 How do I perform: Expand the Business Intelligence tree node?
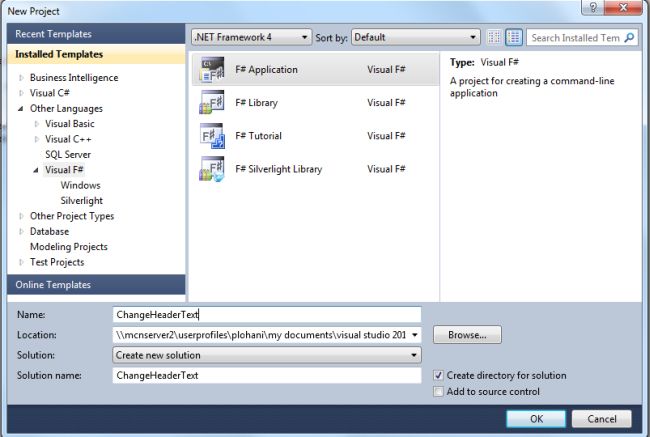(x=21, y=78)
